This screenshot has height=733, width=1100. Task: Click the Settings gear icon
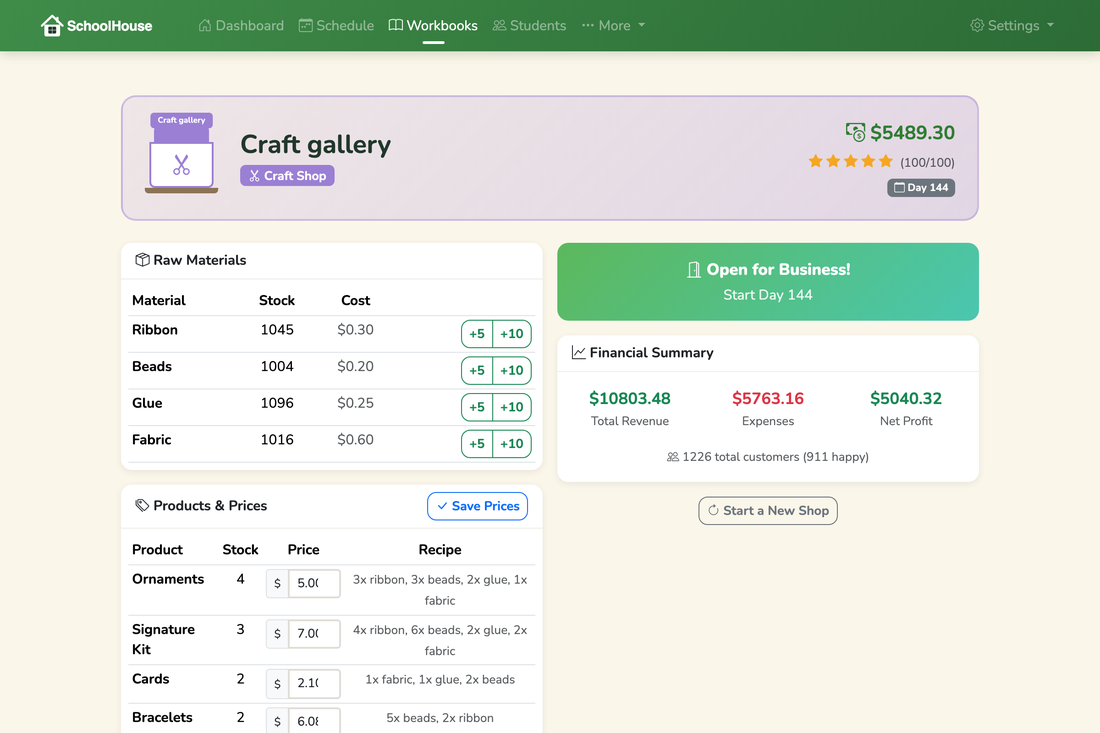coord(977,25)
